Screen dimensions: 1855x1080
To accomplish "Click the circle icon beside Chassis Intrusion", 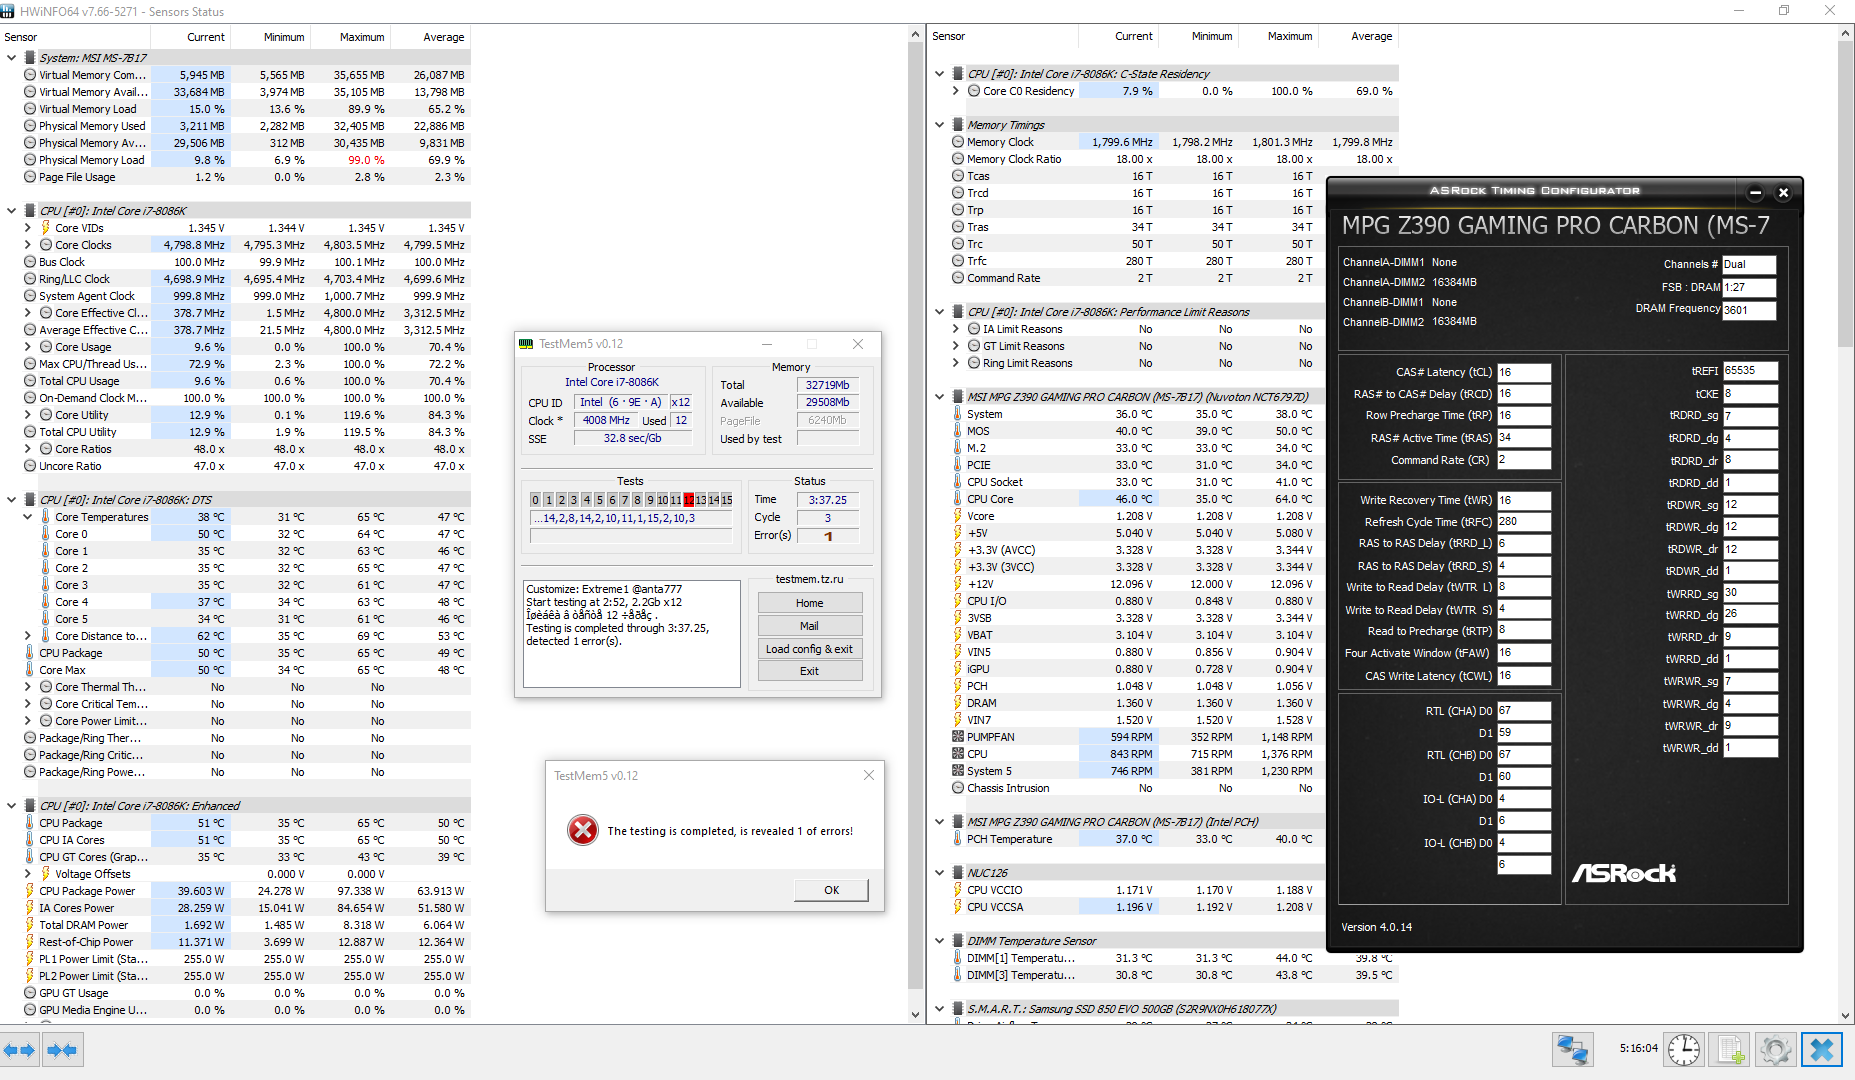I will [958, 788].
